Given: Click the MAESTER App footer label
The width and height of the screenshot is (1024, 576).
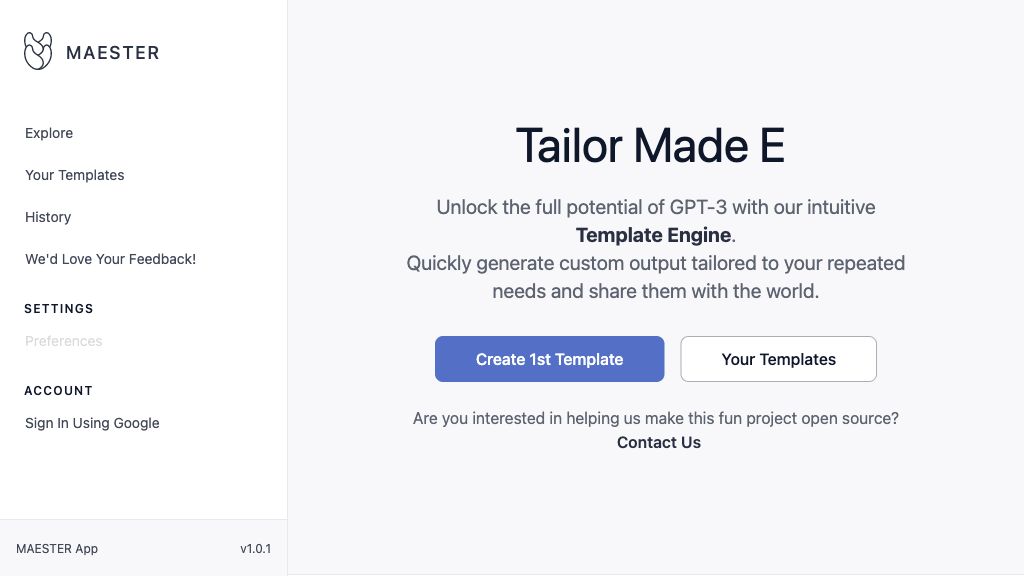Looking at the screenshot, I should (56, 548).
